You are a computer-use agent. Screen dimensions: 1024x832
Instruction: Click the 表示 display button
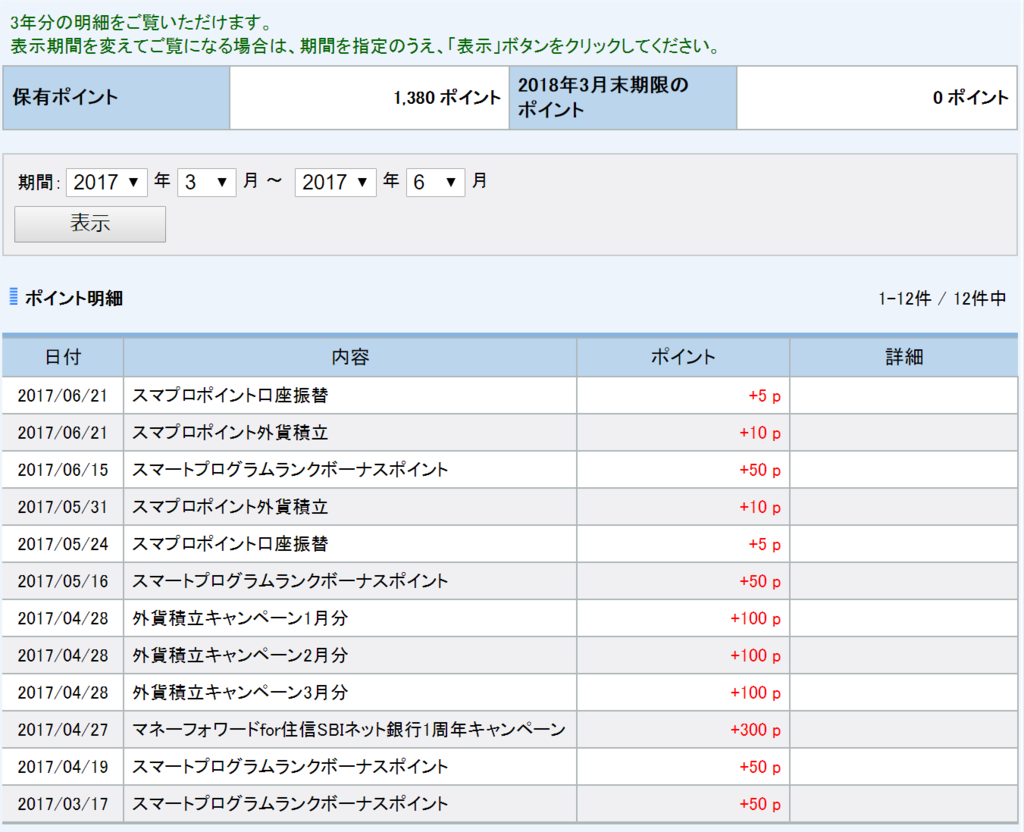pyautogui.click(x=89, y=223)
